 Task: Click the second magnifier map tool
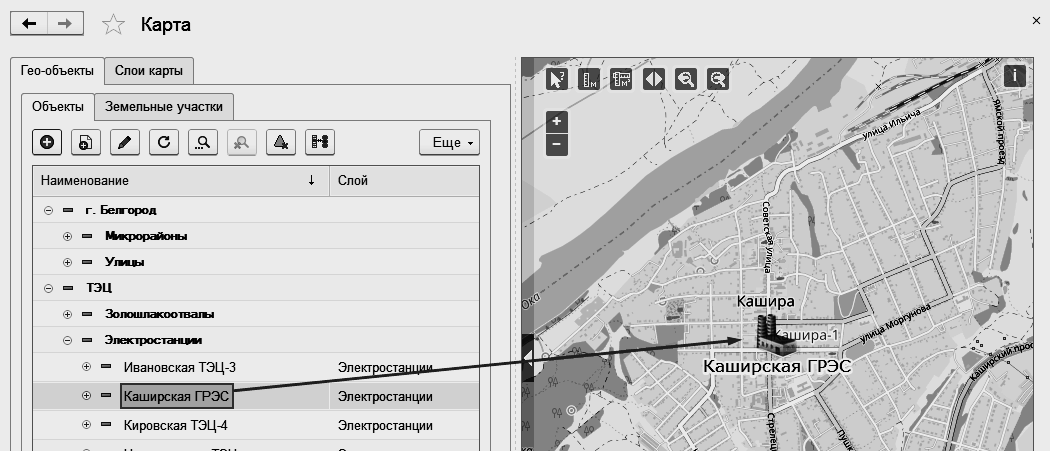tap(718, 79)
